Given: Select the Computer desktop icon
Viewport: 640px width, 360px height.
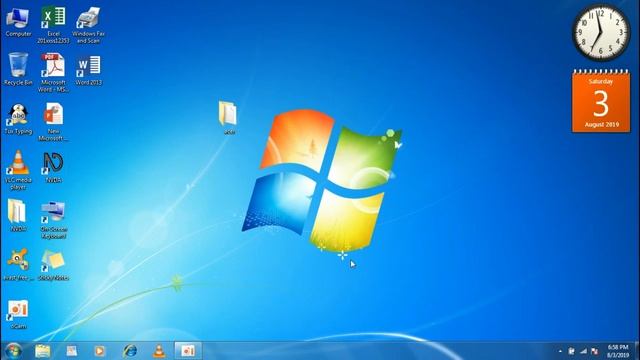Looking at the screenshot, I should click(x=18, y=22).
